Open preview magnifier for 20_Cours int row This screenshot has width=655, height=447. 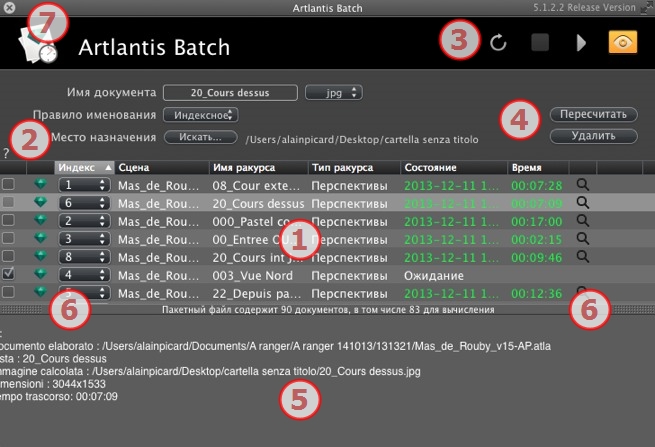(583, 257)
